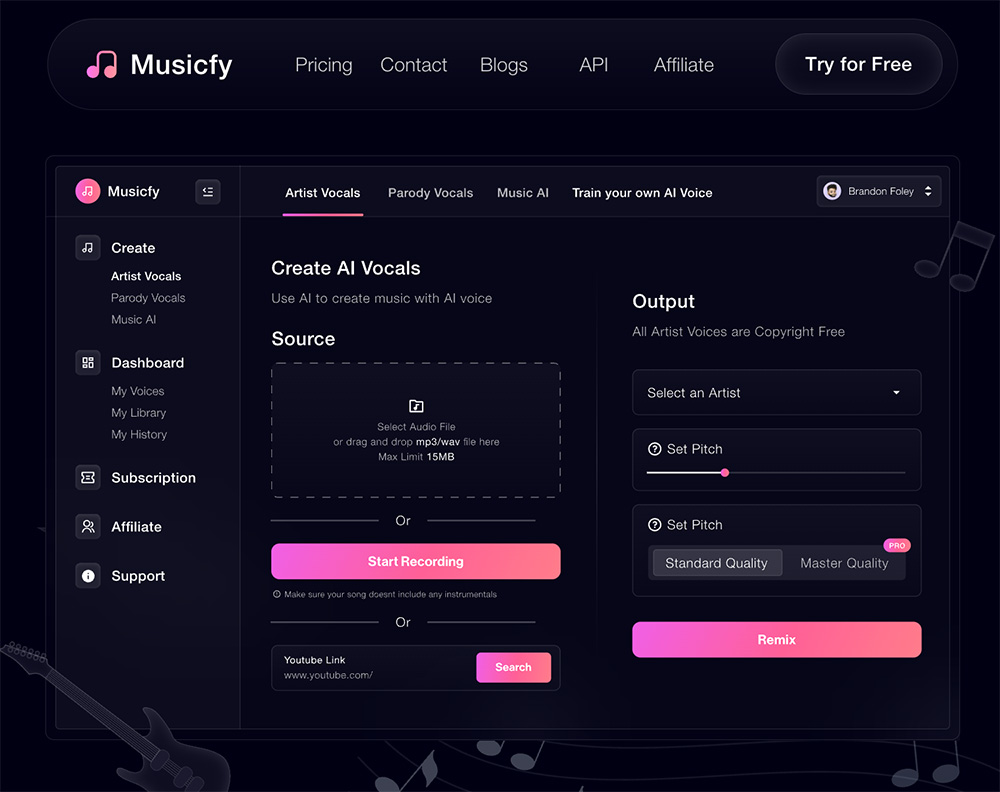Open Support in sidebar
This screenshot has width=1000, height=792.
coord(138,576)
